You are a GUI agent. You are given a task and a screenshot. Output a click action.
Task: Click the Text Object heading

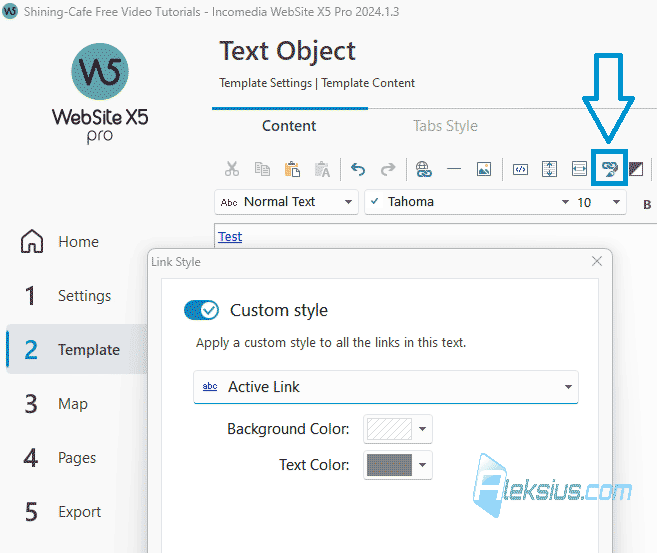pyautogui.click(x=287, y=51)
